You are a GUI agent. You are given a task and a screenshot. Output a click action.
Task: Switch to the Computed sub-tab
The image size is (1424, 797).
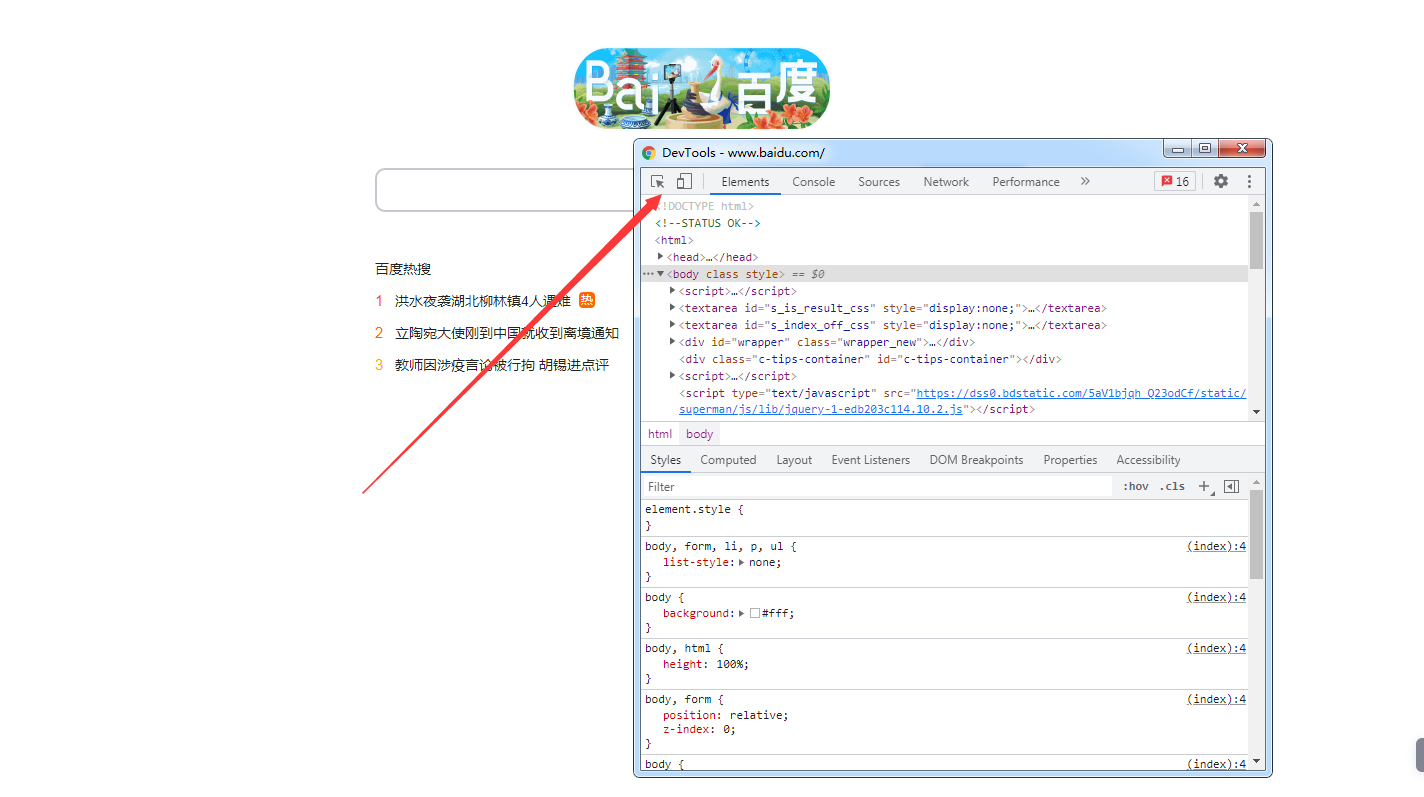pyautogui.click(x=728, y=460)
